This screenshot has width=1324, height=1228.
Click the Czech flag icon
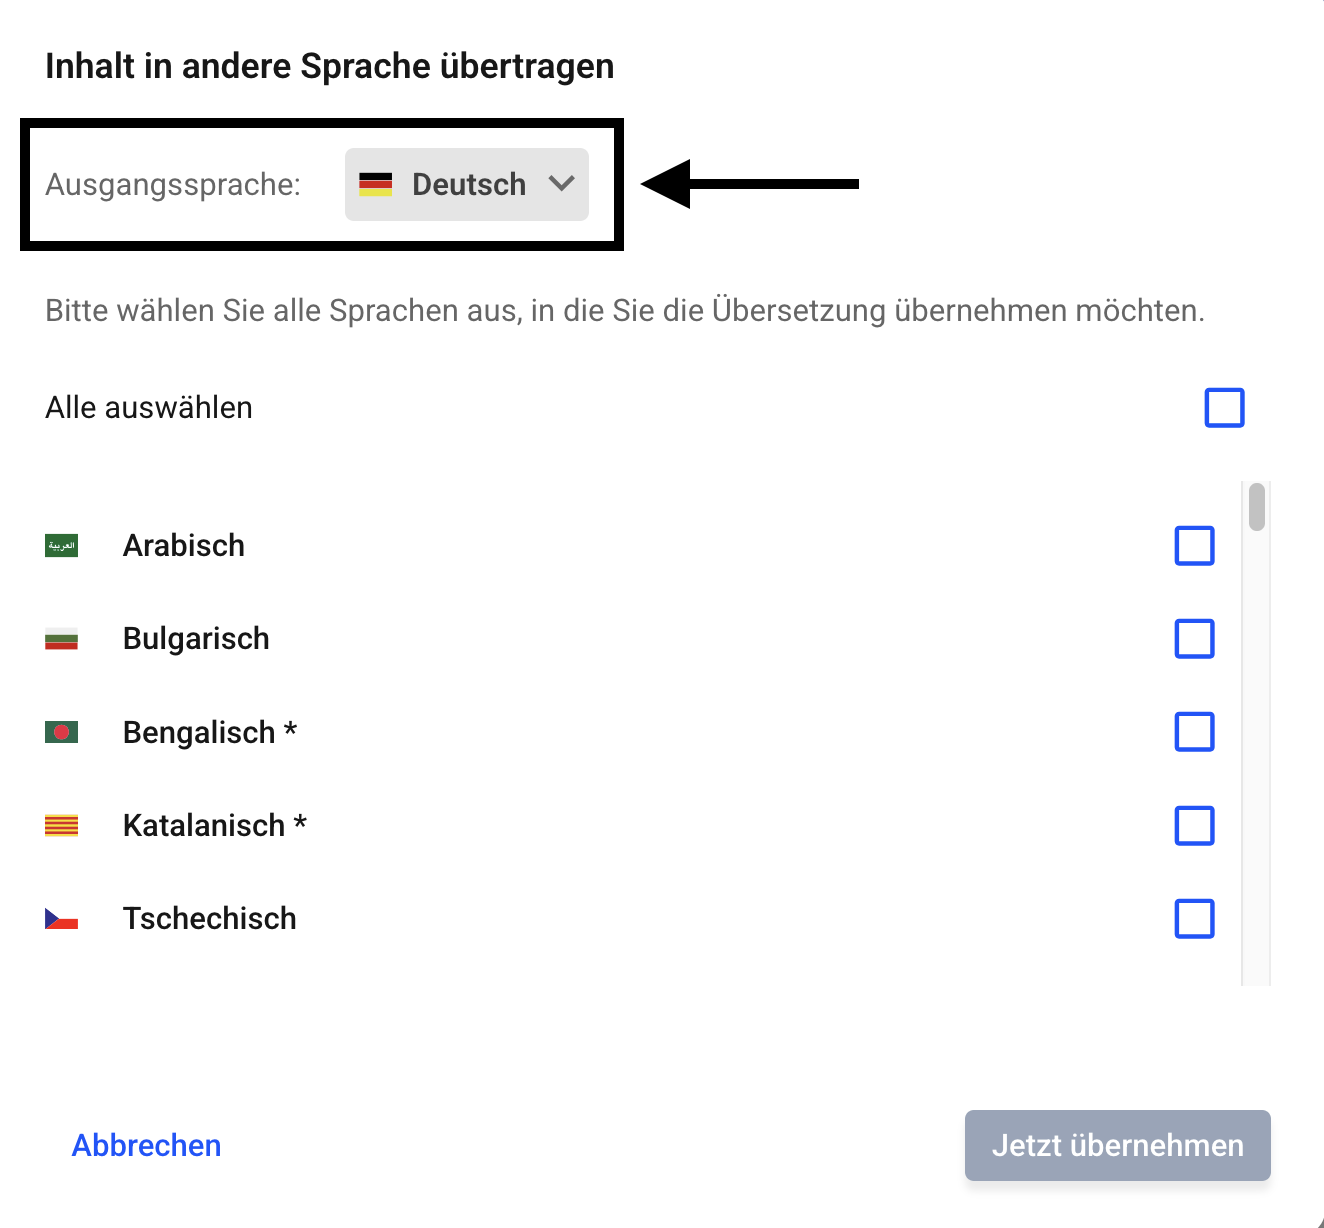[x=62, y=919]
